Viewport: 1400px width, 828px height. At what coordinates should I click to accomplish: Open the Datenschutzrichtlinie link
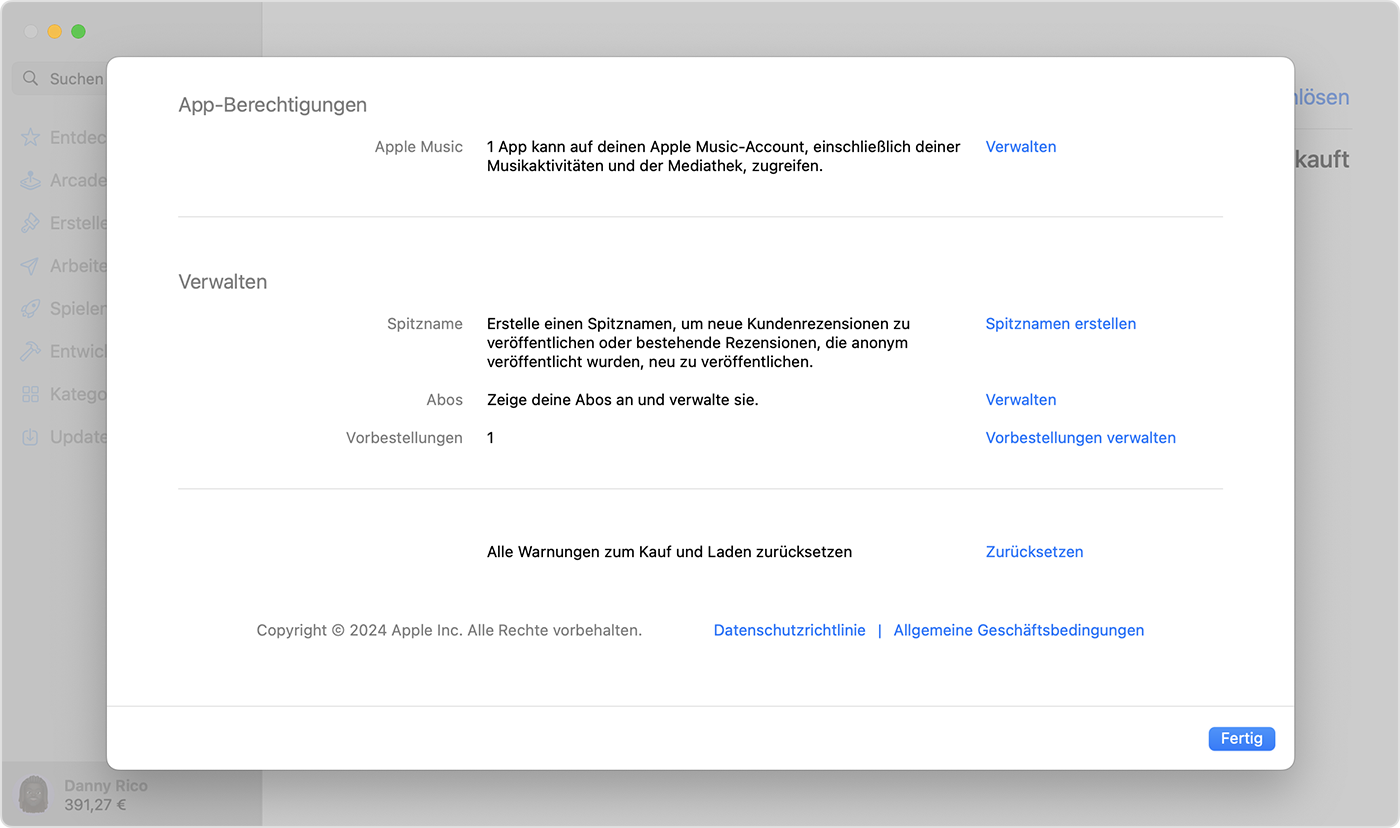click(x=789, y=630)
